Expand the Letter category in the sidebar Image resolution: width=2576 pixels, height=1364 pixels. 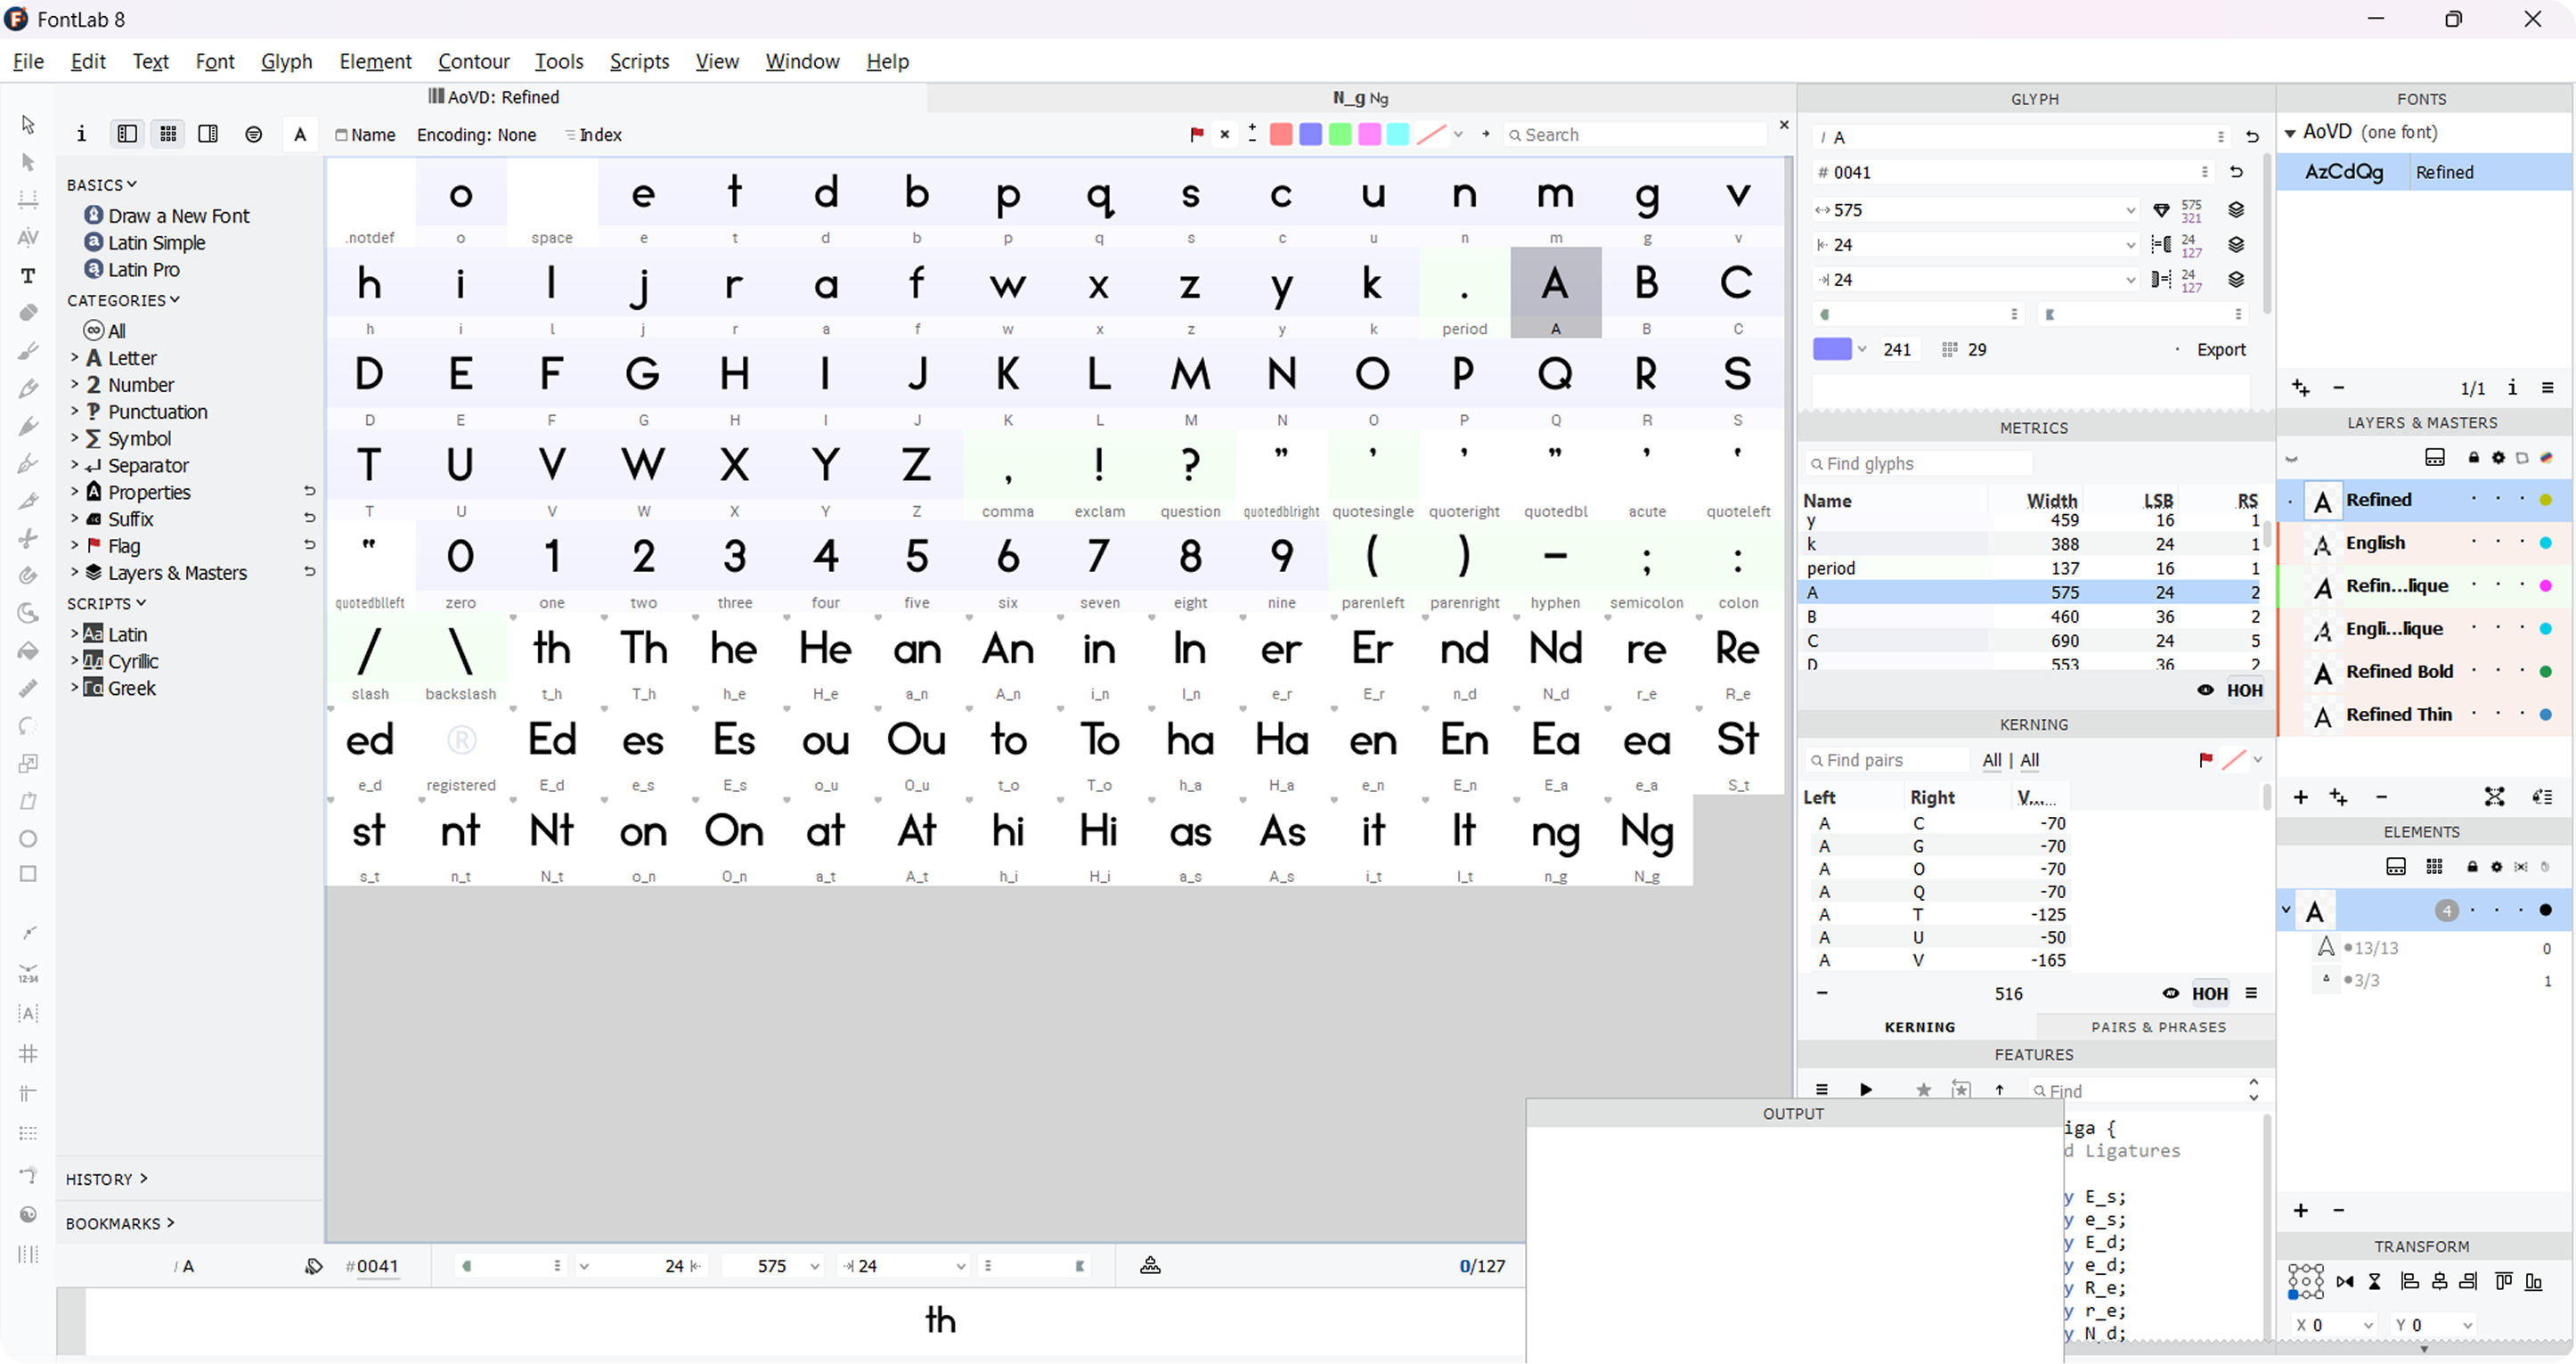click(73, 357)
